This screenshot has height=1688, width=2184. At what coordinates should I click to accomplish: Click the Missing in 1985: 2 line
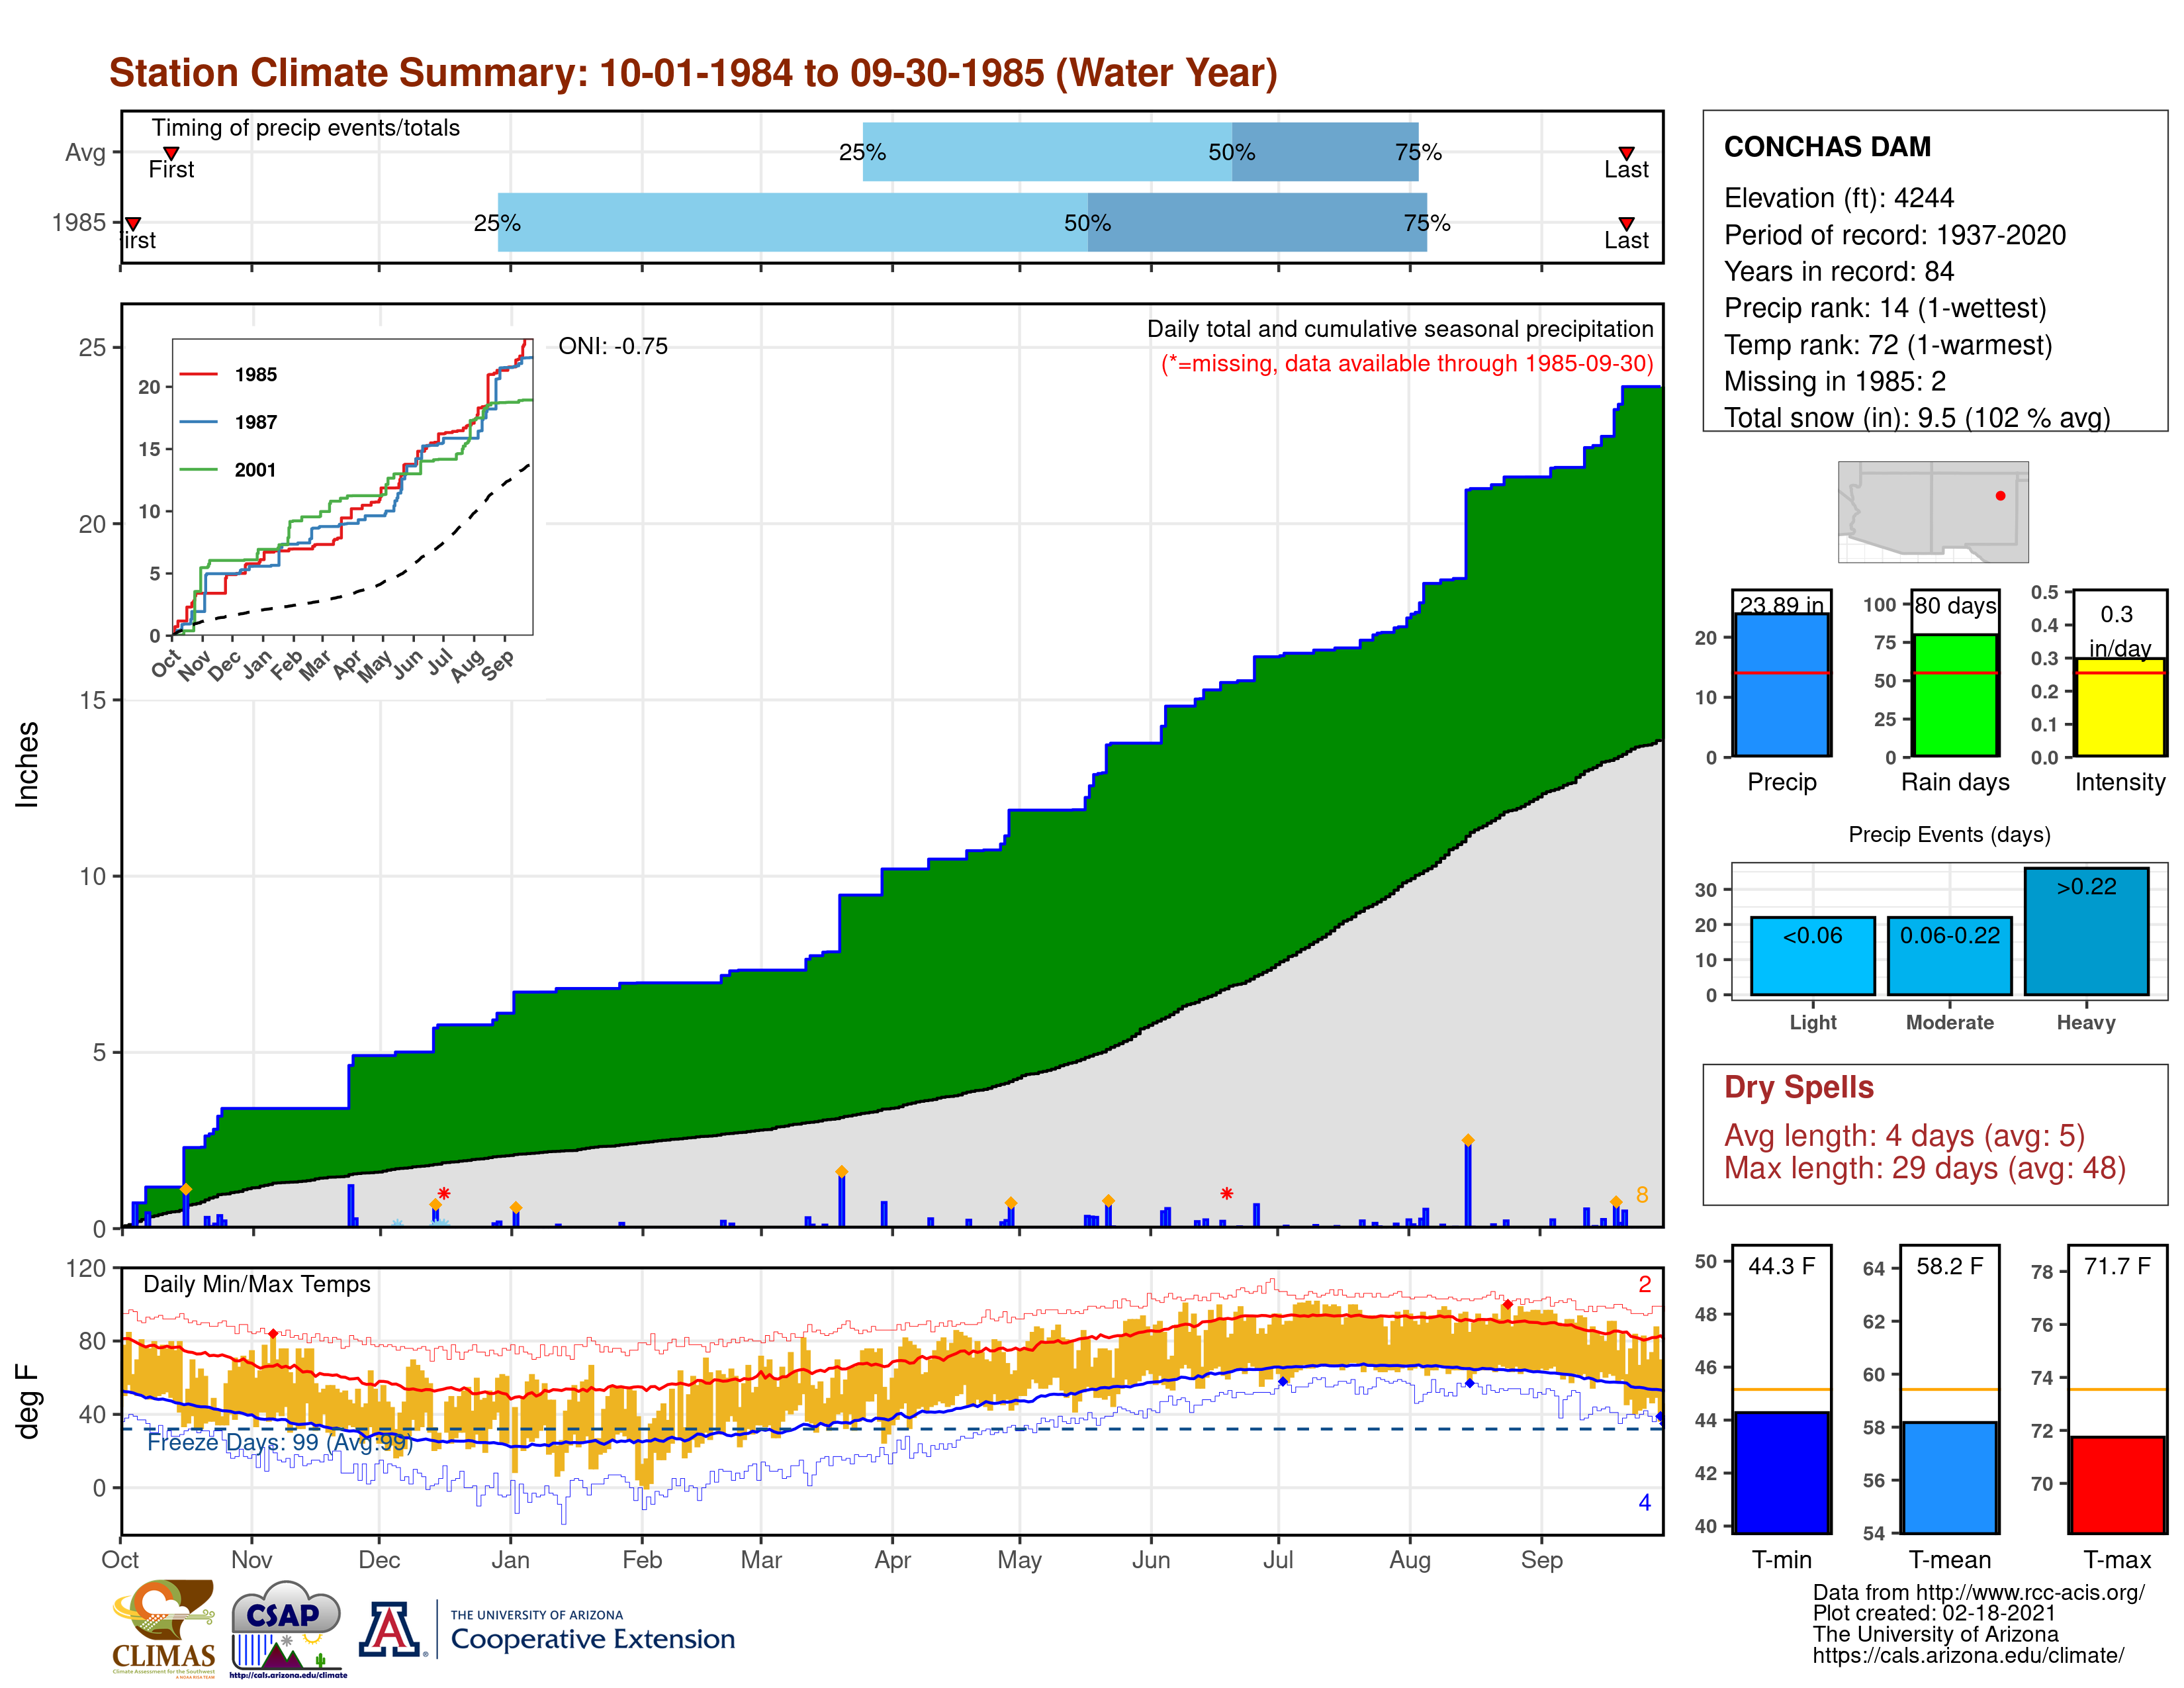point(1835,381)
